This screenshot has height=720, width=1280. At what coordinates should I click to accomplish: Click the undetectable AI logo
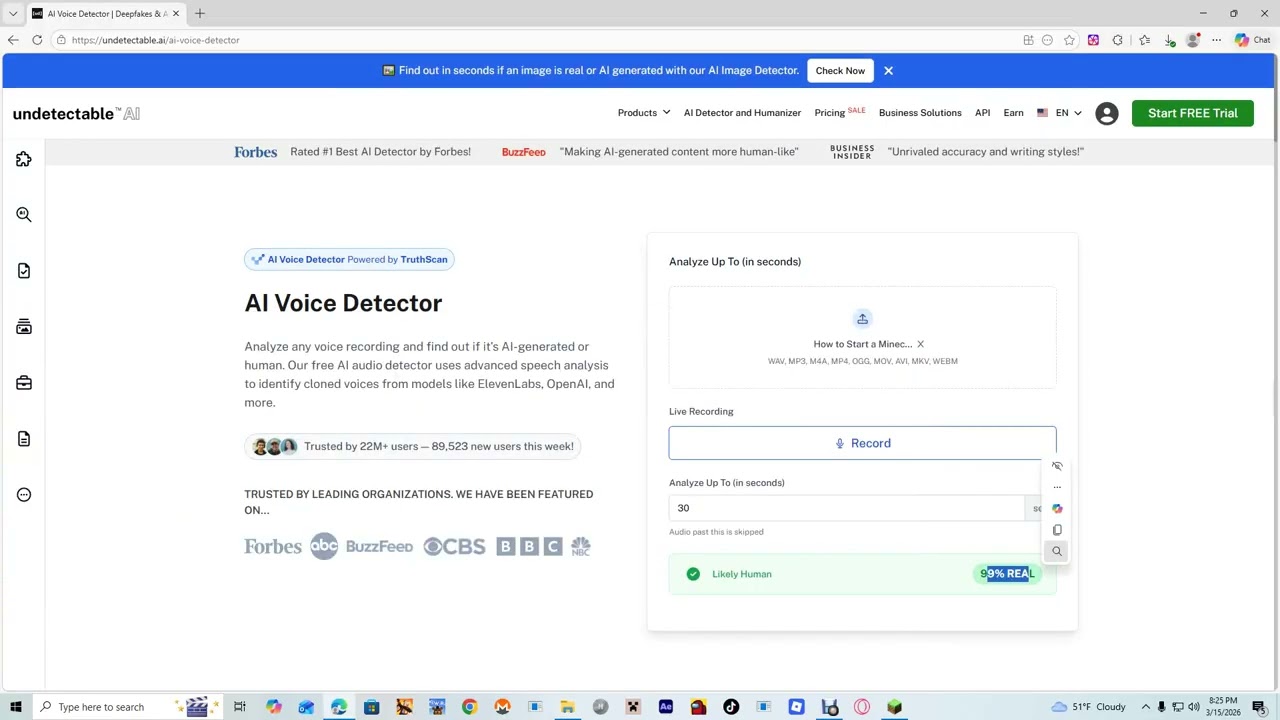pos(76,114)
